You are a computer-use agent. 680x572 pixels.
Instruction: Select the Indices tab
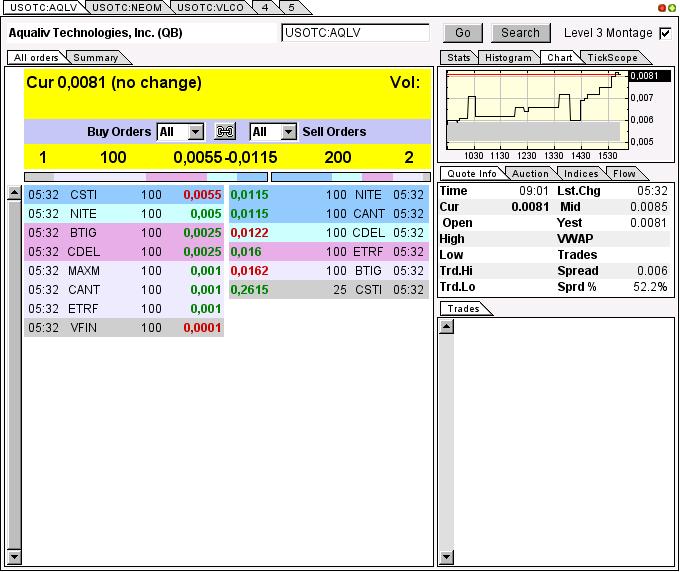pos(581,174)
